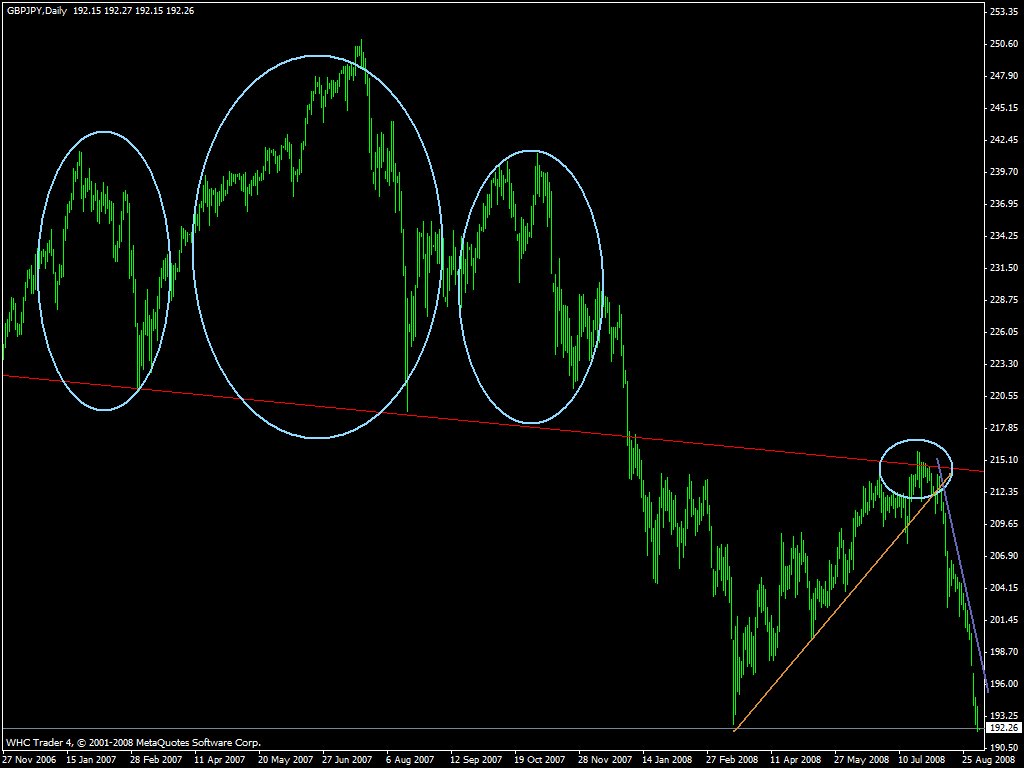Click the 226.05 price axis label

tap(1004, 332)
